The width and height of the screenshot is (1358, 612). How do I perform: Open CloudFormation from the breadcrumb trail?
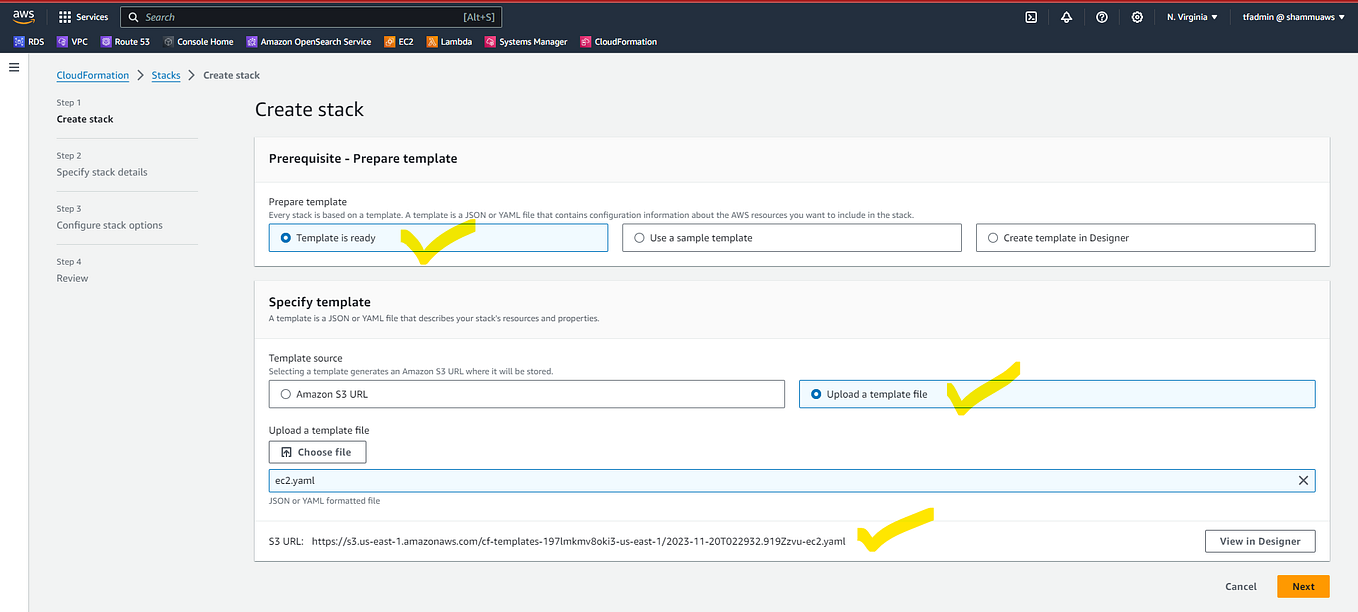click(x=92, y=74)
